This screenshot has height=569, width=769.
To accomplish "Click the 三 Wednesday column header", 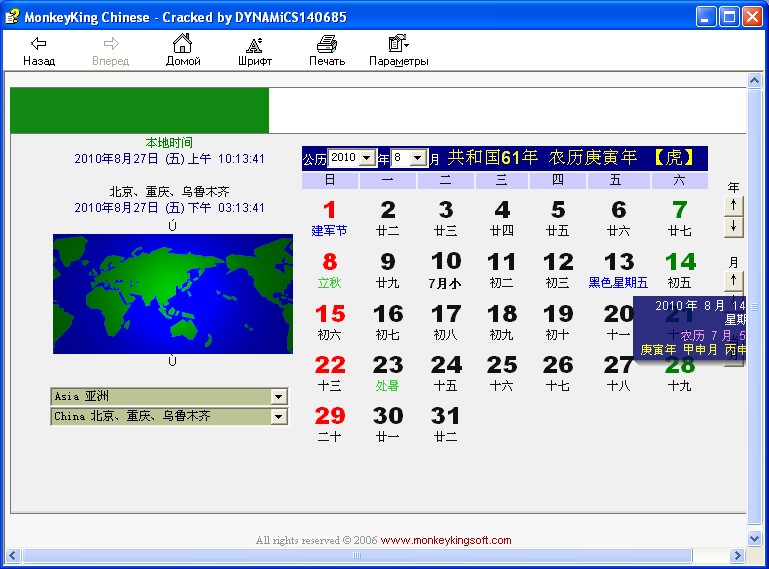I will pos(502,180).
